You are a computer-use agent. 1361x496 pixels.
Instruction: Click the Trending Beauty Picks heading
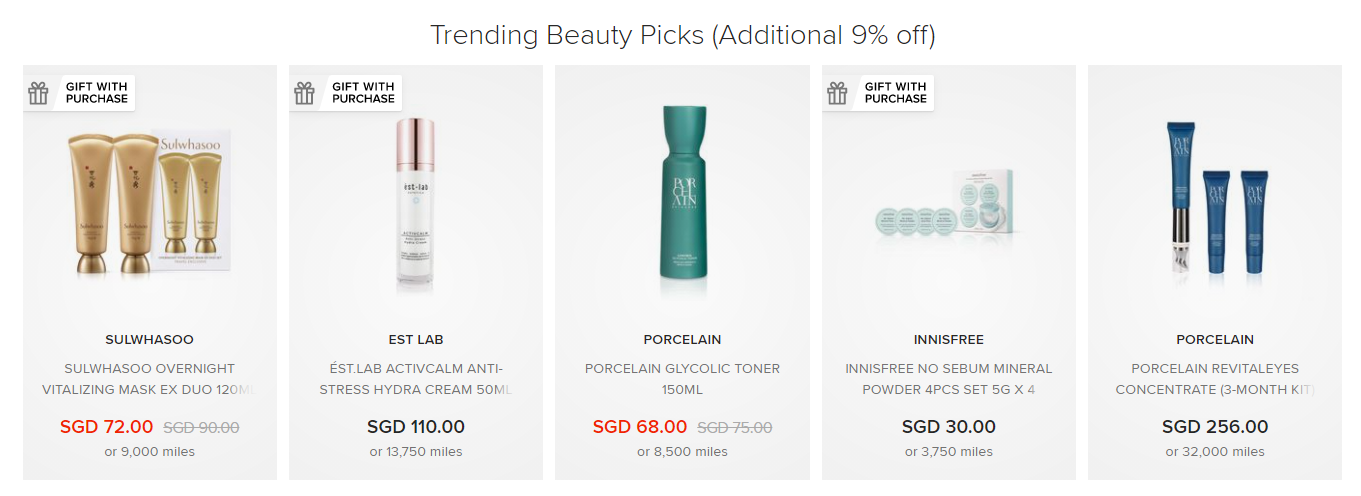point(682,35)
